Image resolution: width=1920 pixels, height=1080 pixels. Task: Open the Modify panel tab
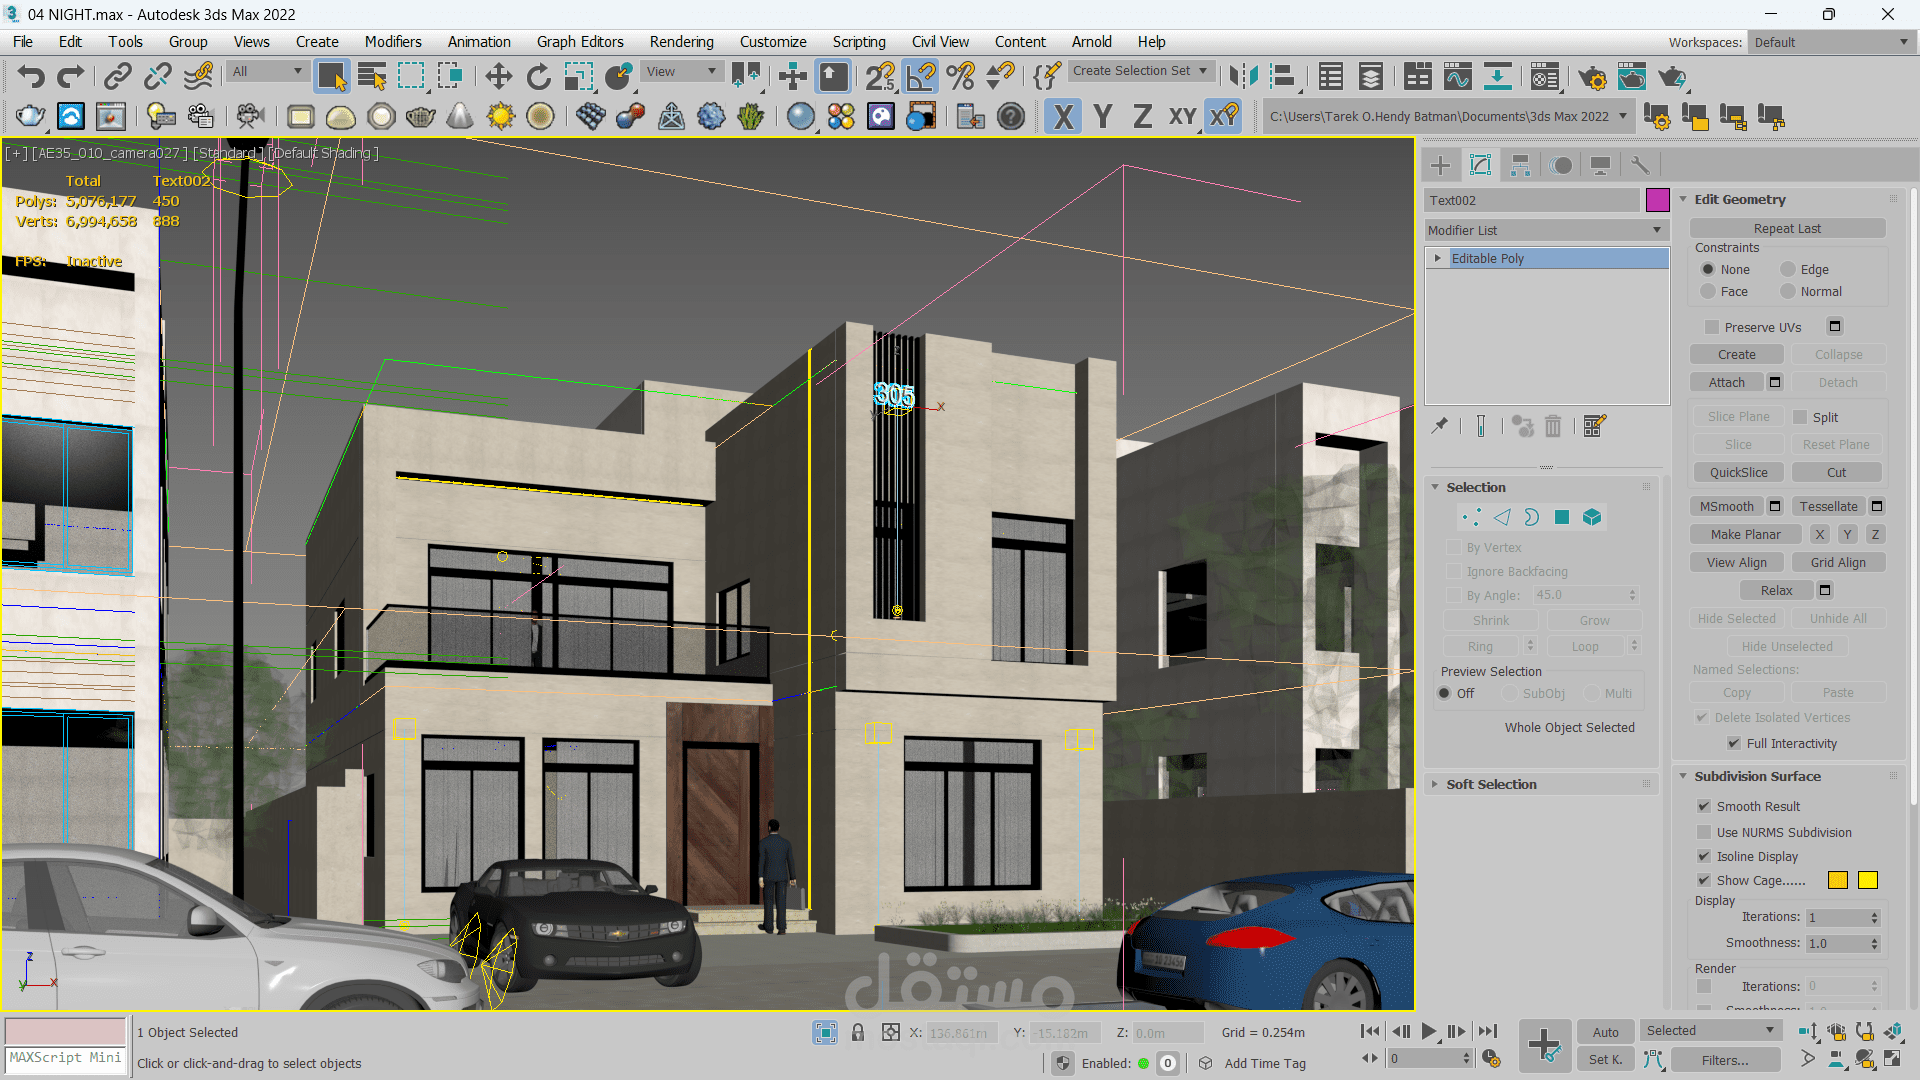click(x=1480, y=165)
